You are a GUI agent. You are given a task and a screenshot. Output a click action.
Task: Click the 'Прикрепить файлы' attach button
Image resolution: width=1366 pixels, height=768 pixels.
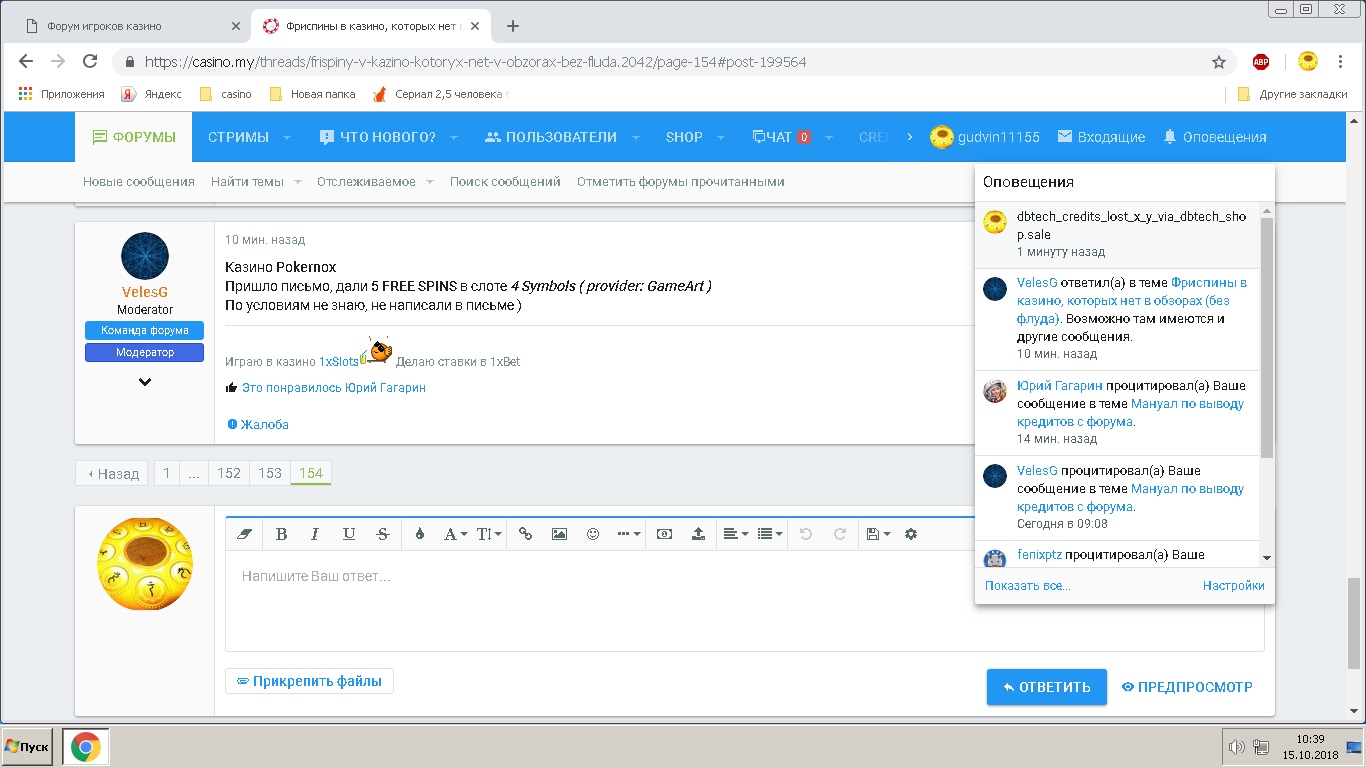pyautogui.click(x=309, y=681)
